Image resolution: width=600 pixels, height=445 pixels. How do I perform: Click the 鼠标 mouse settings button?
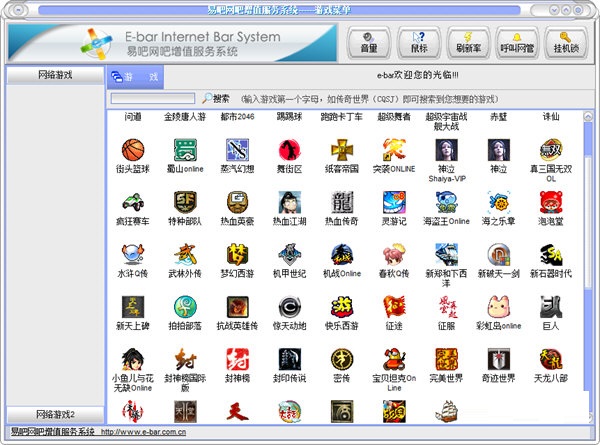[419, 43]
